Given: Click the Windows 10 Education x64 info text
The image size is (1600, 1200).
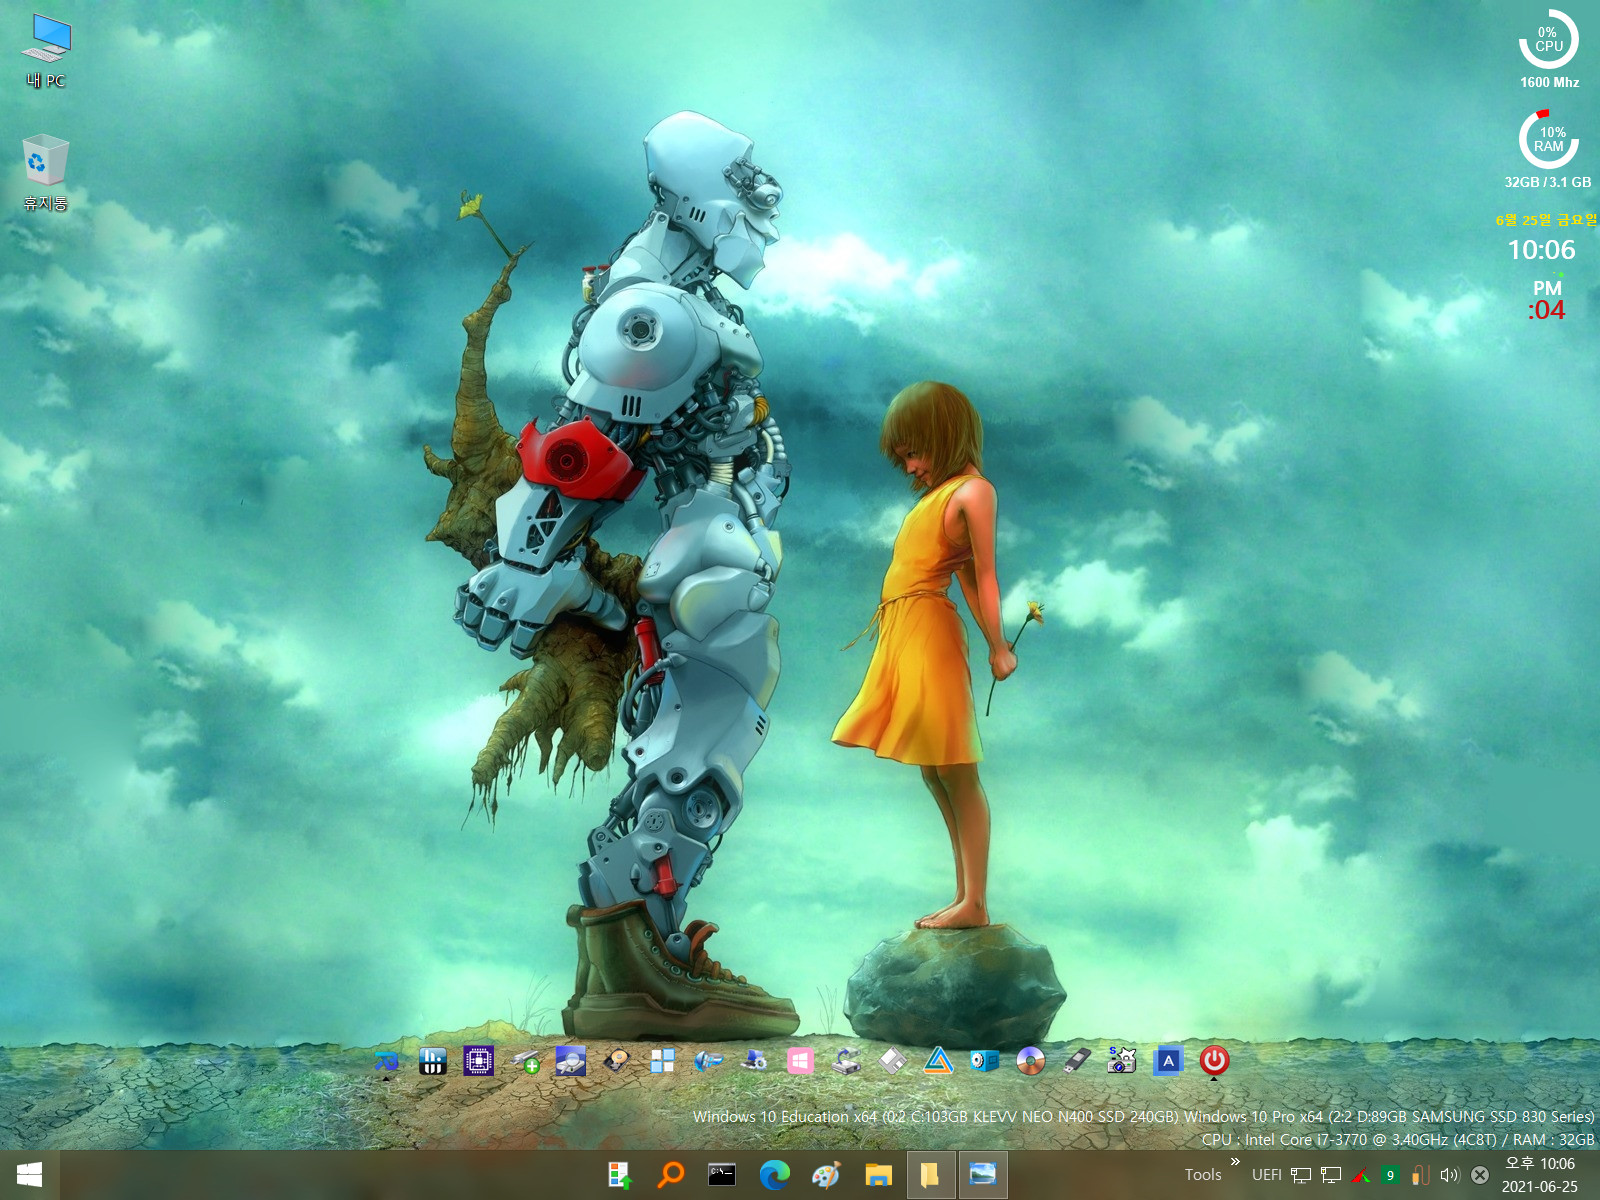Looking at the screenshot, I should coord(1144,1116).
